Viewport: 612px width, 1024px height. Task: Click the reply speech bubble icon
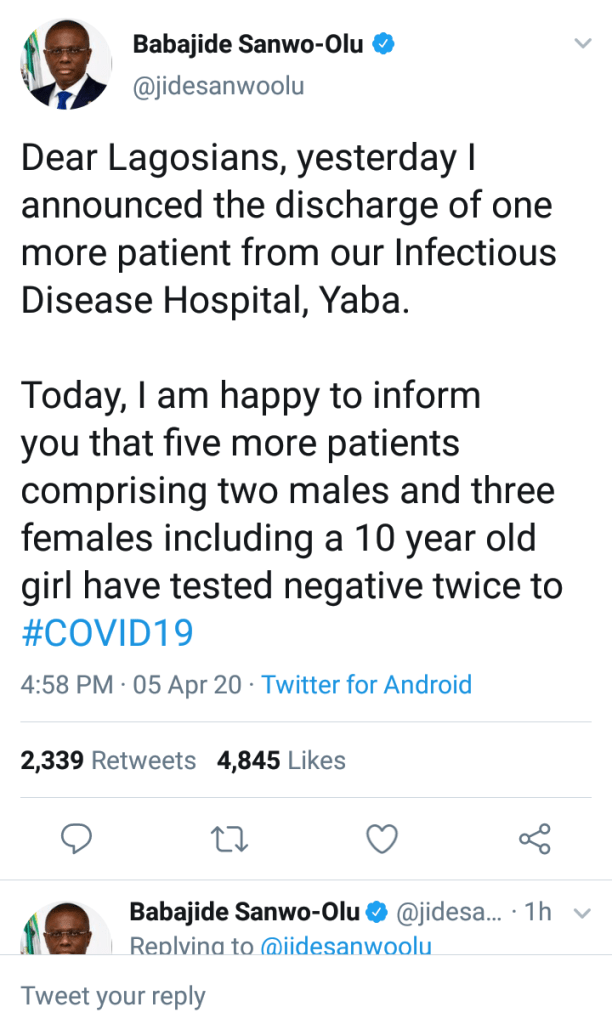[x=77, y=838]
